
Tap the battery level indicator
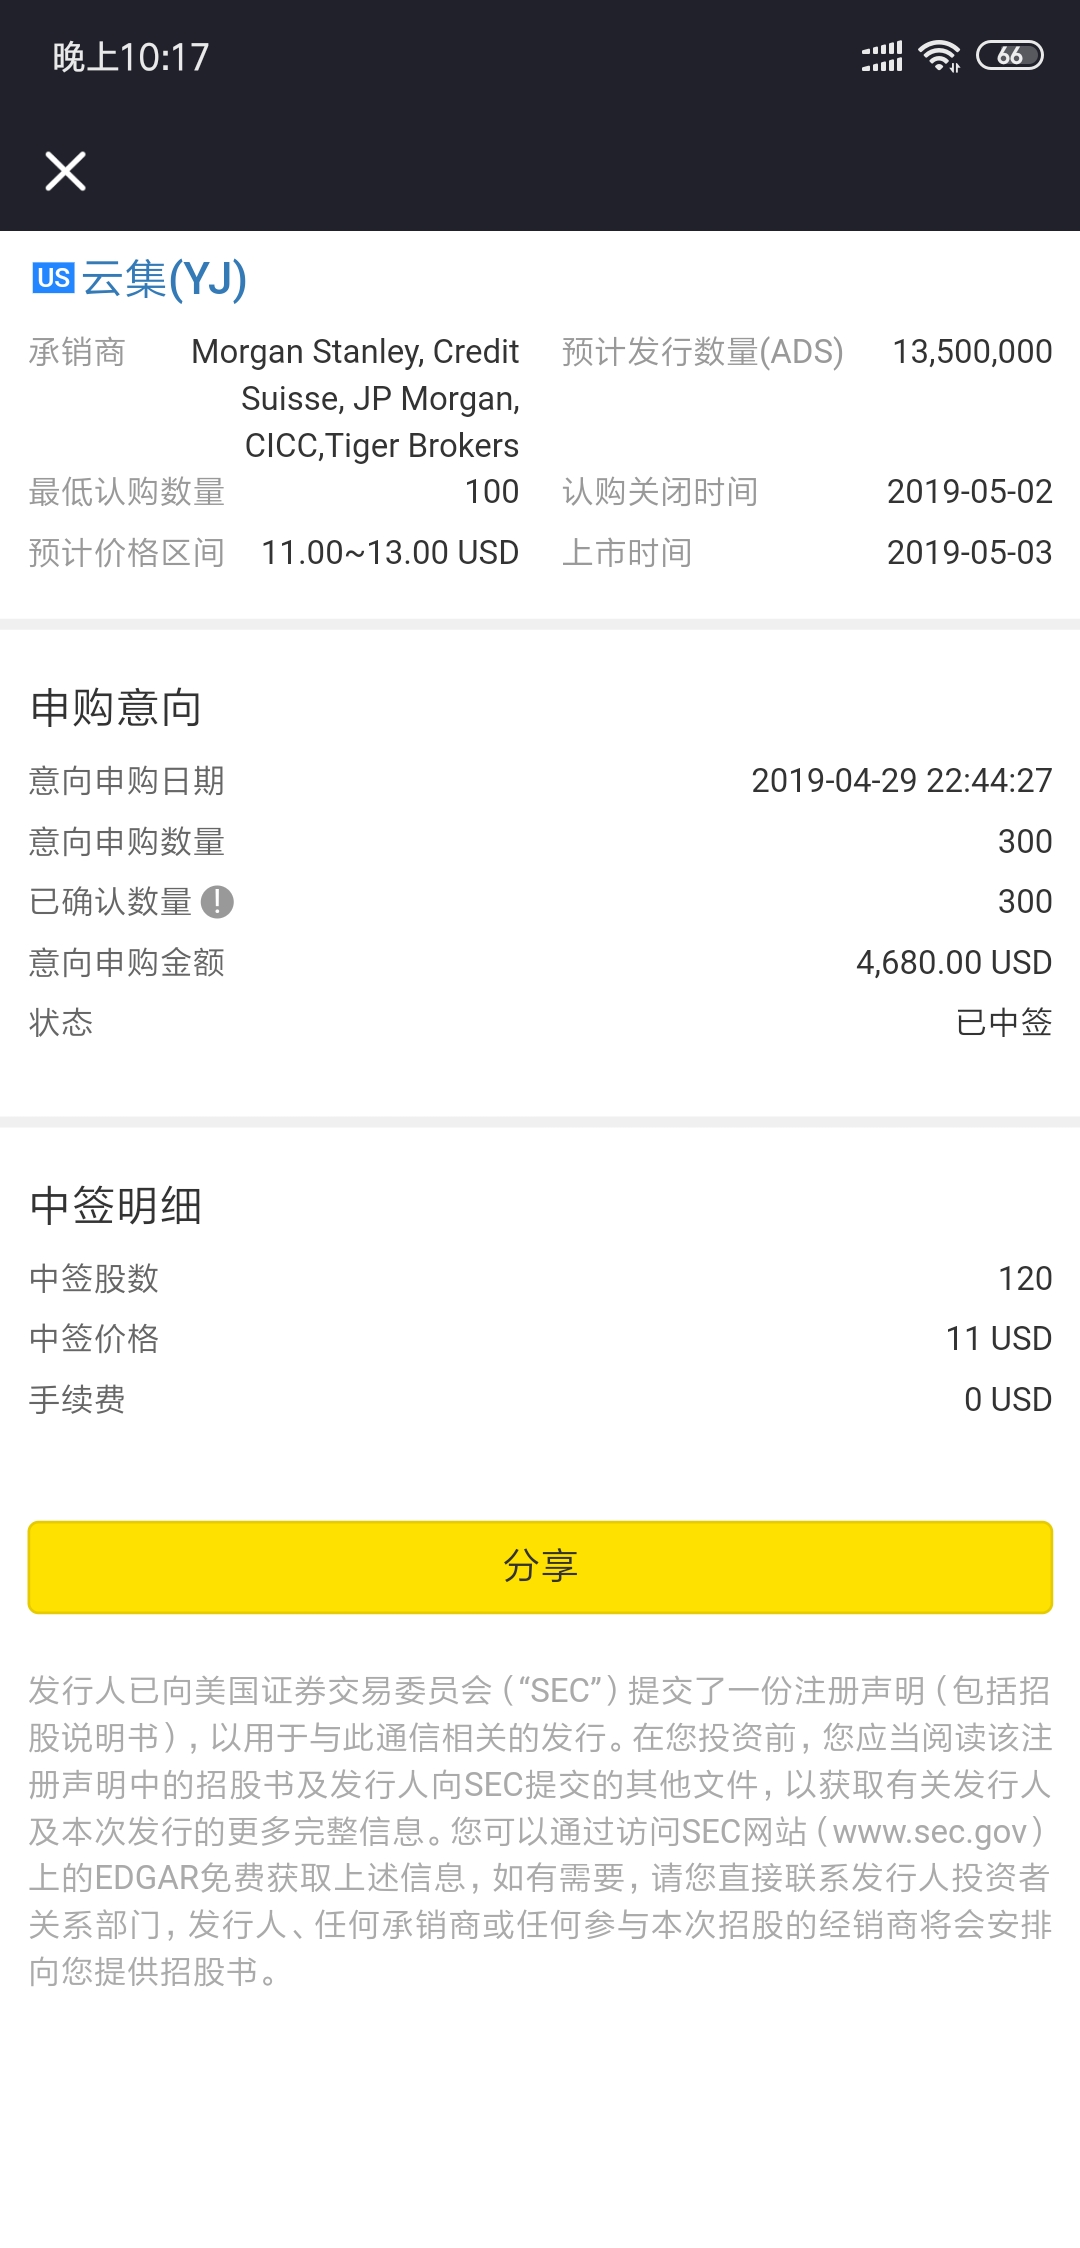1010,56
